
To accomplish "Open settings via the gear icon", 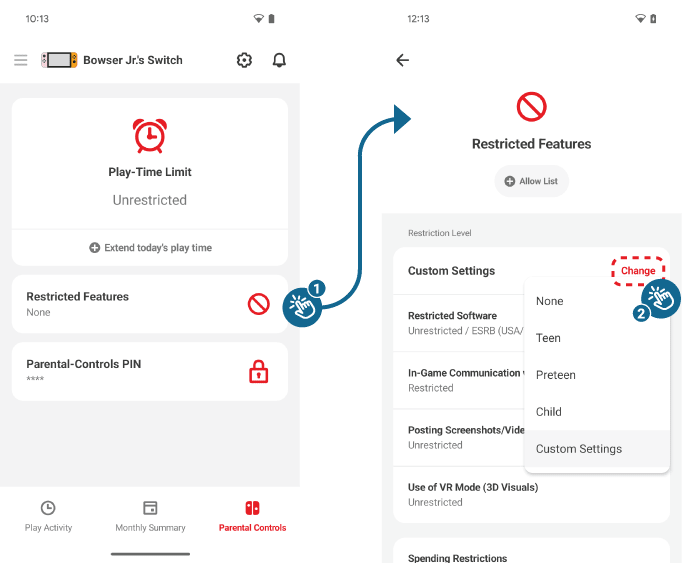I will click(x=244, y=60).
